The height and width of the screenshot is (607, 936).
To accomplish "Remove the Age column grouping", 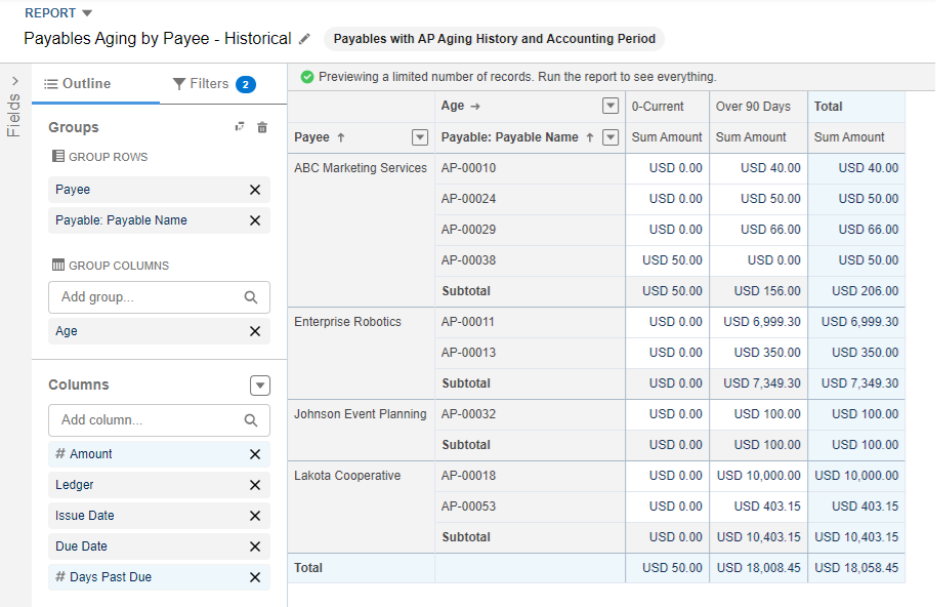I will [x=255, y=331].
